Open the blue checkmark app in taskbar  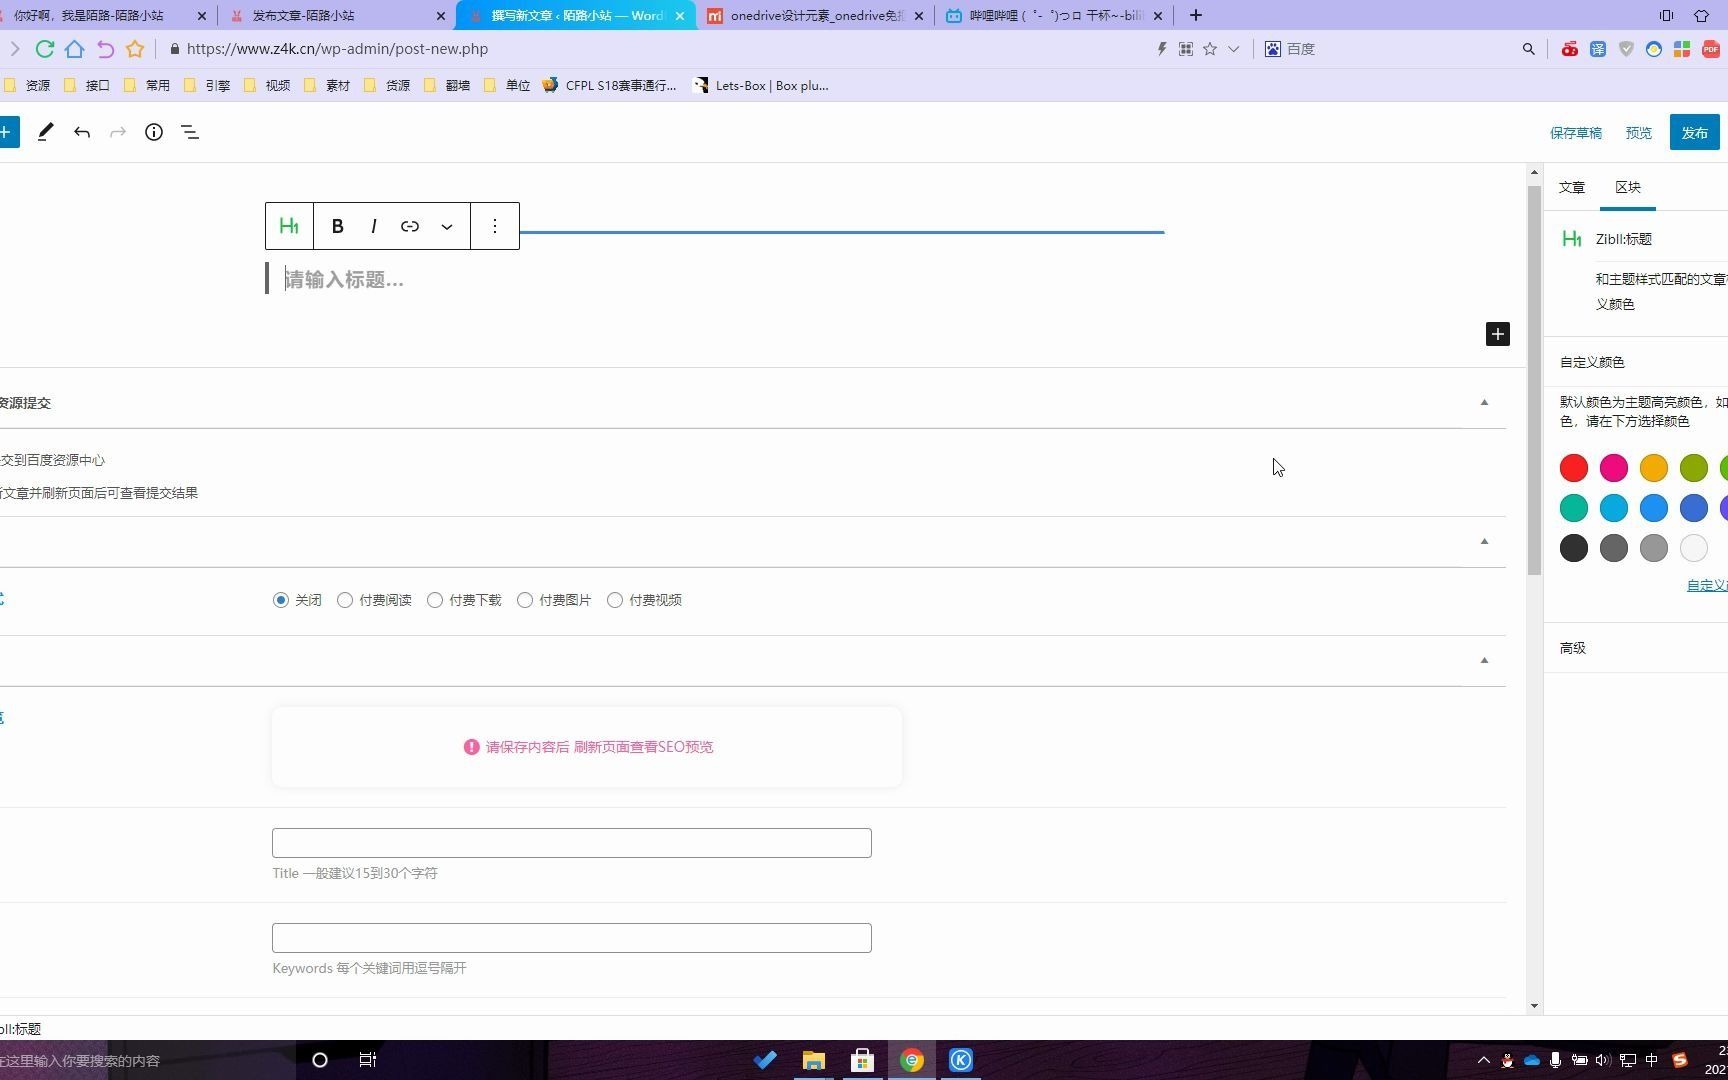coord(765,1060)
